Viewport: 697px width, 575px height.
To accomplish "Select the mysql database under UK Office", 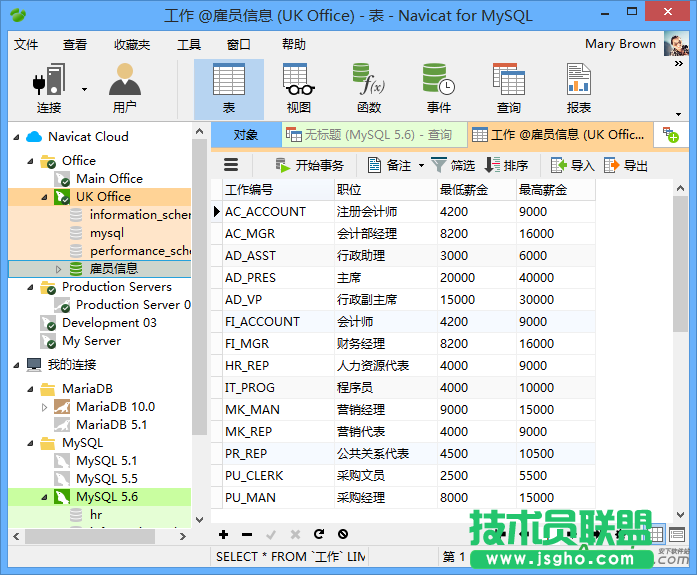I will [107, 233].
